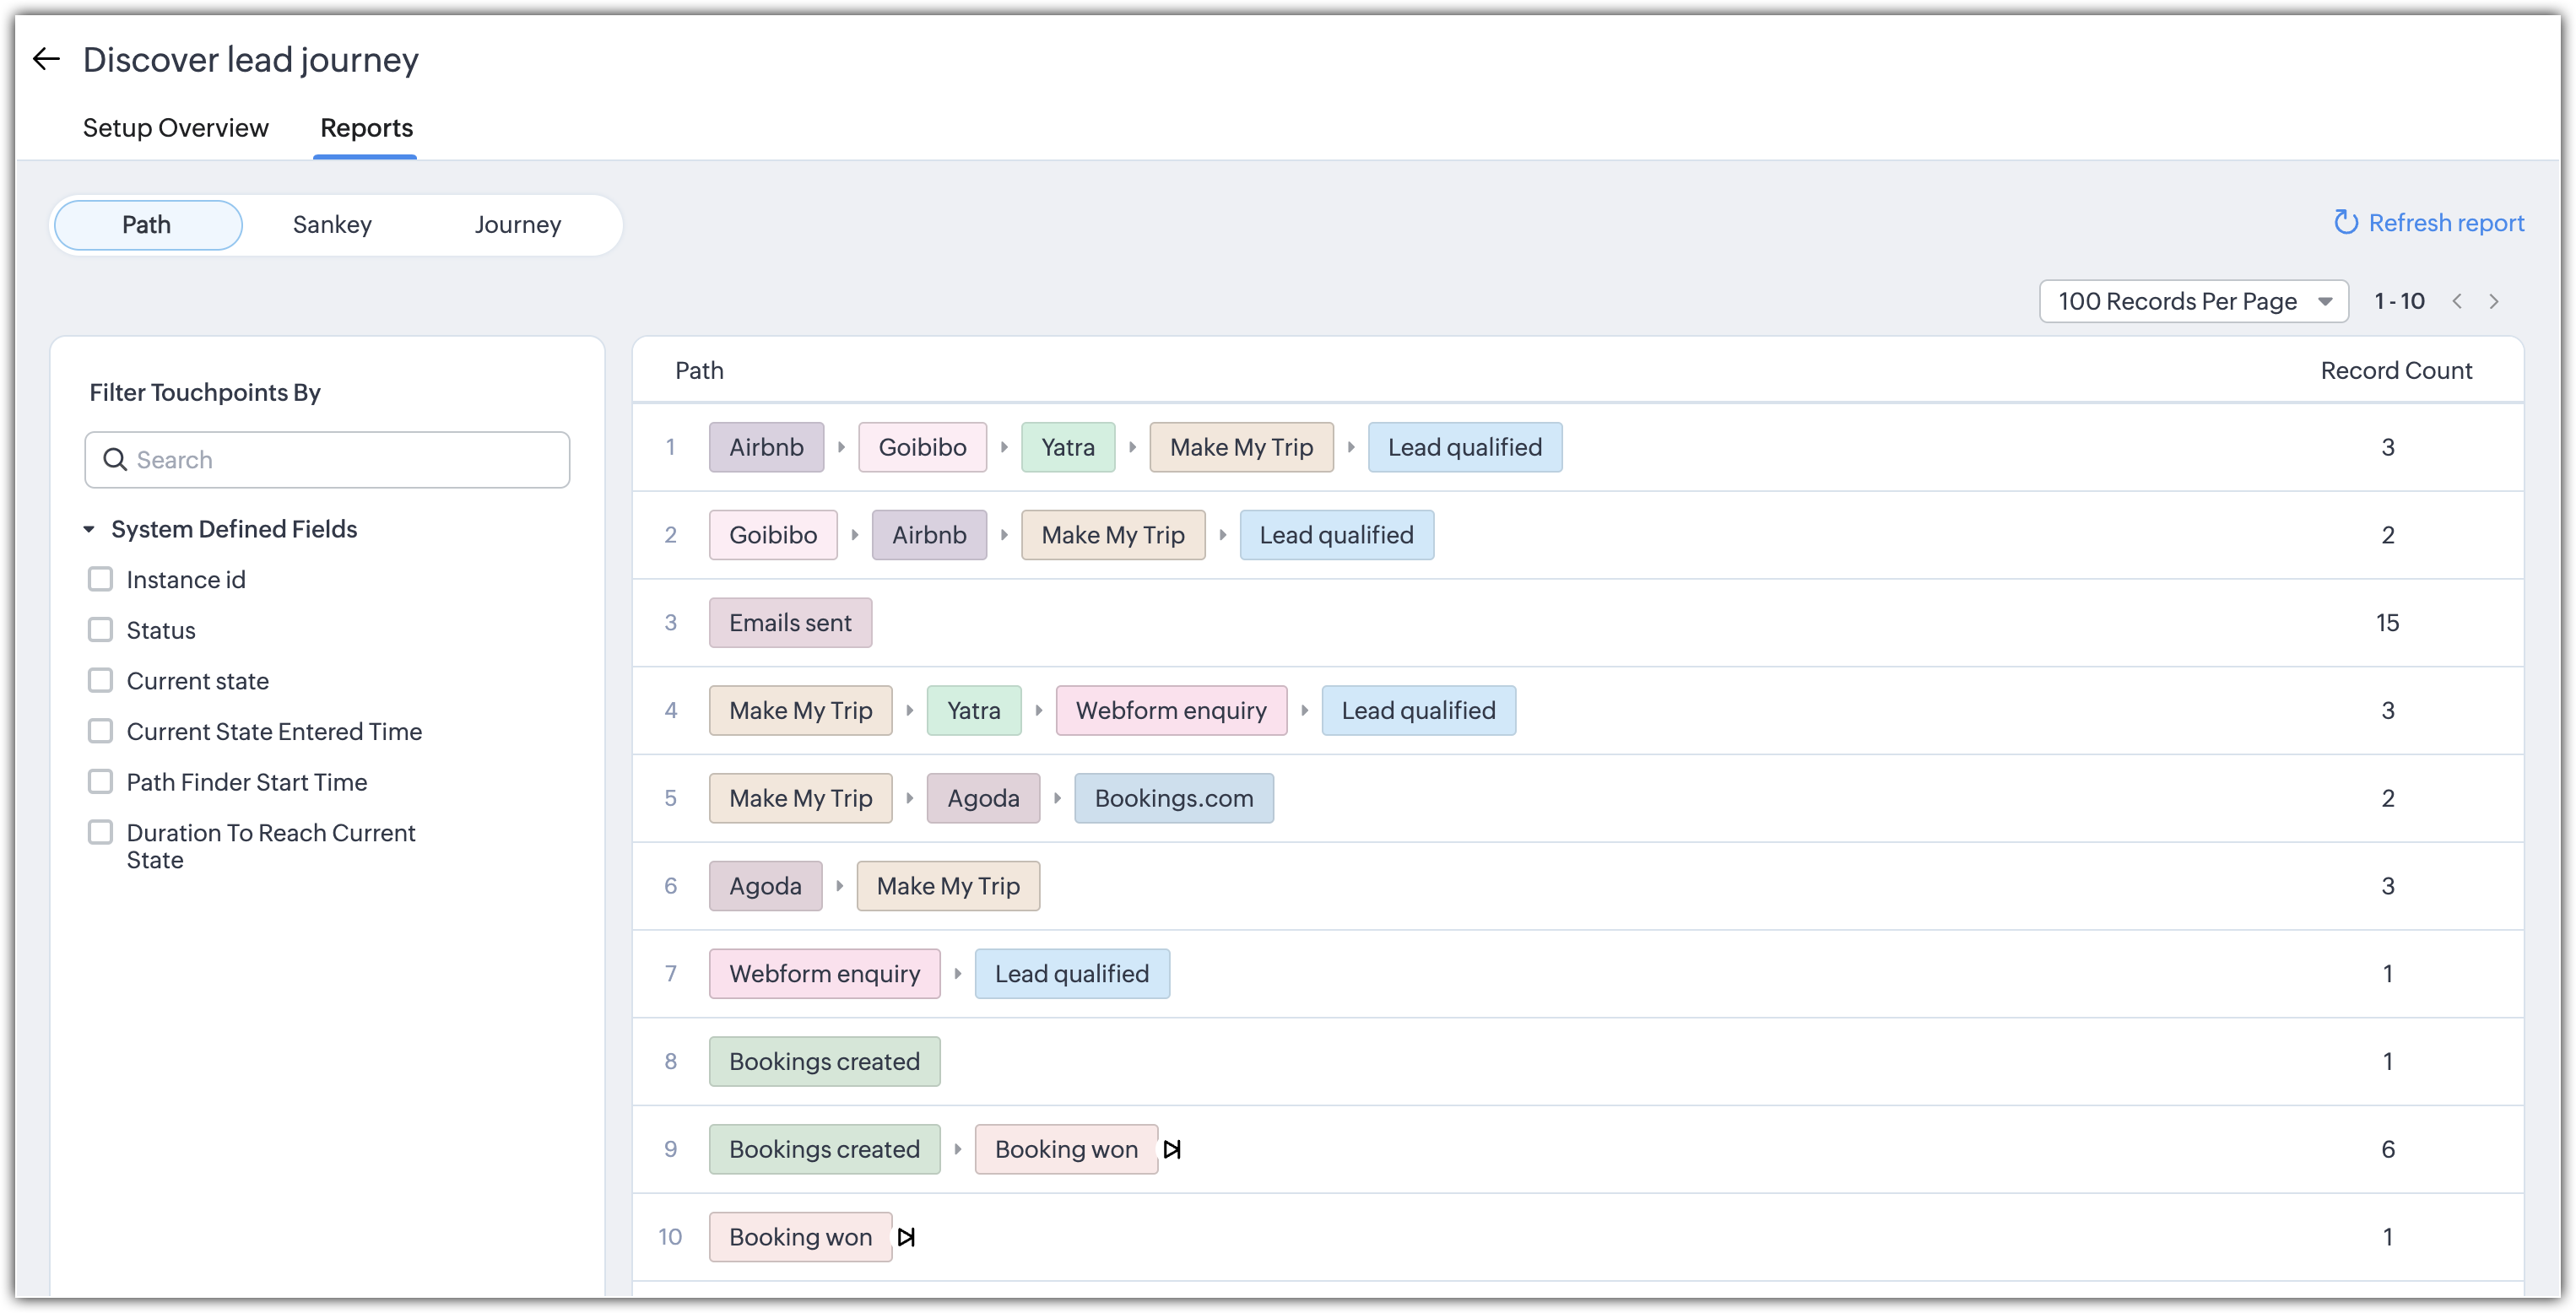2576x1313 pixels.
Task: Go to previous page arrow
Action: [2457, 302]
